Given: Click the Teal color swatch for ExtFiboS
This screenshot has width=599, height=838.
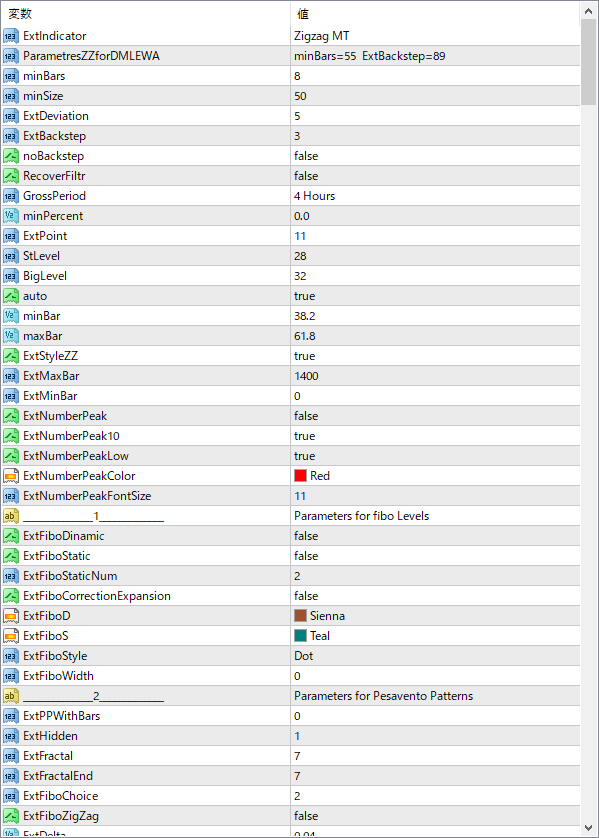Looking at the screenshot, I should (300, 635).
